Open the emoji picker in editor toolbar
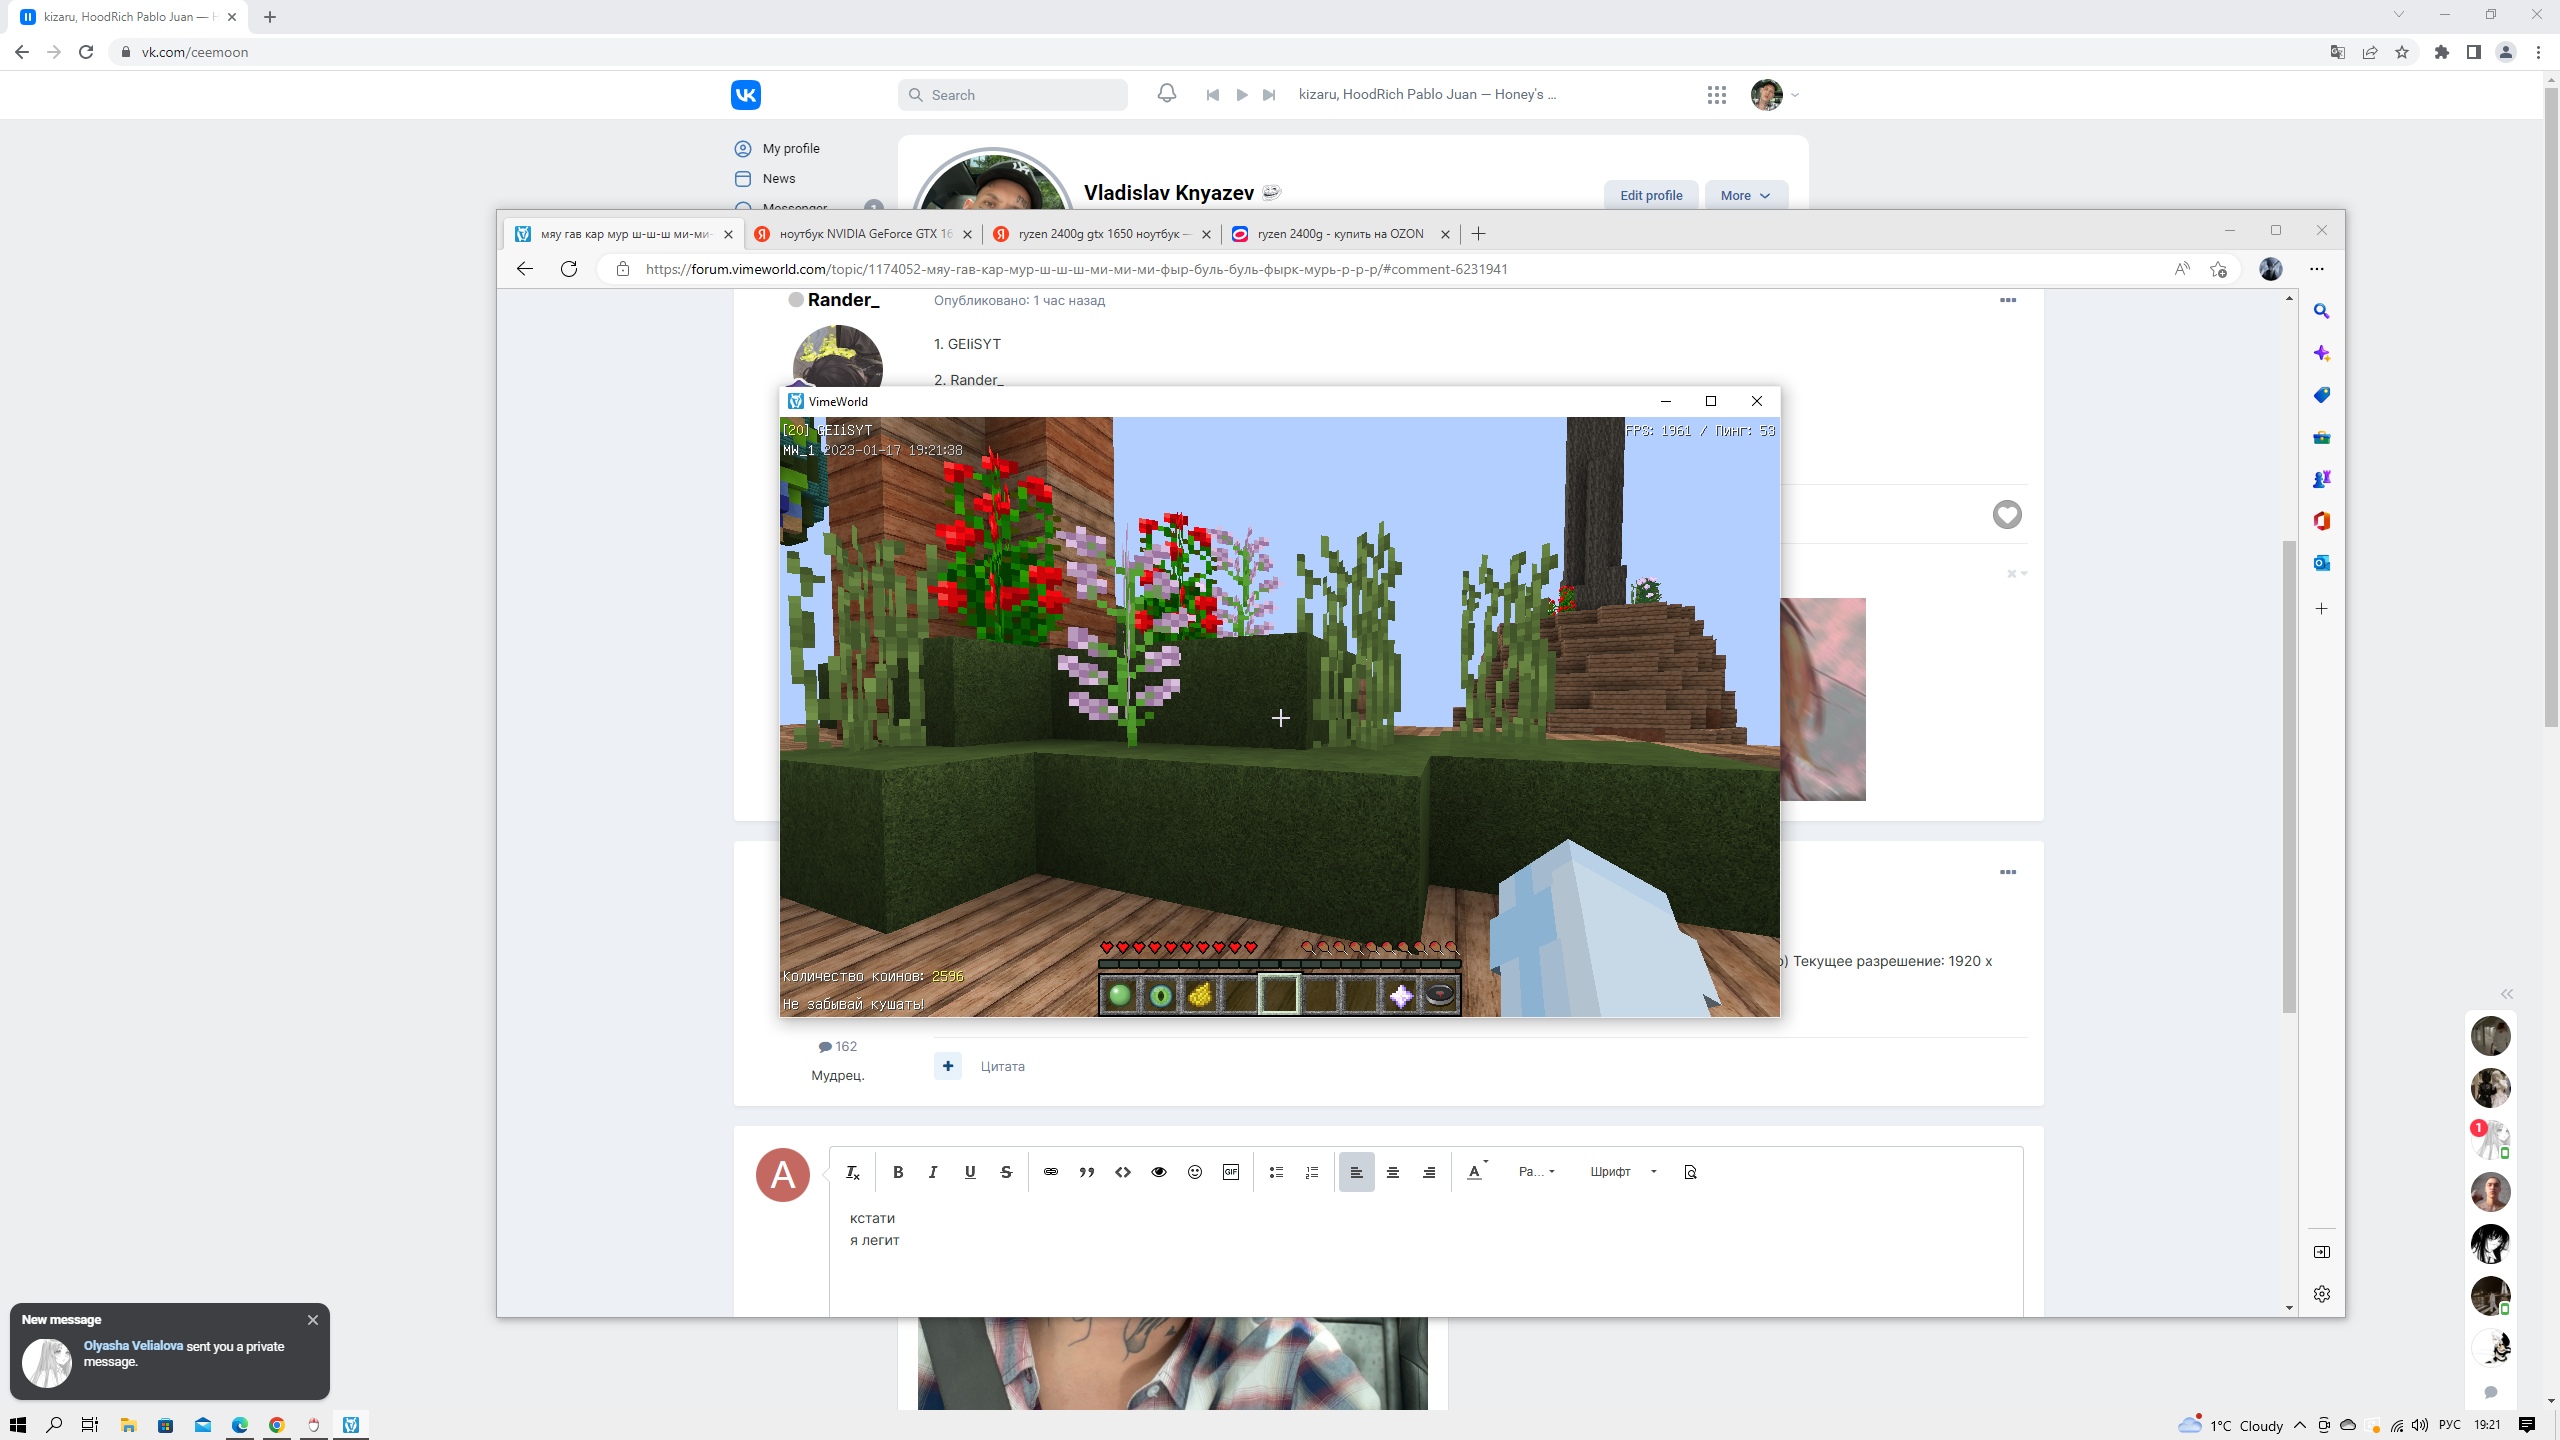This screenshot has height=1440, width=2560. [x=1195, y=1172]
